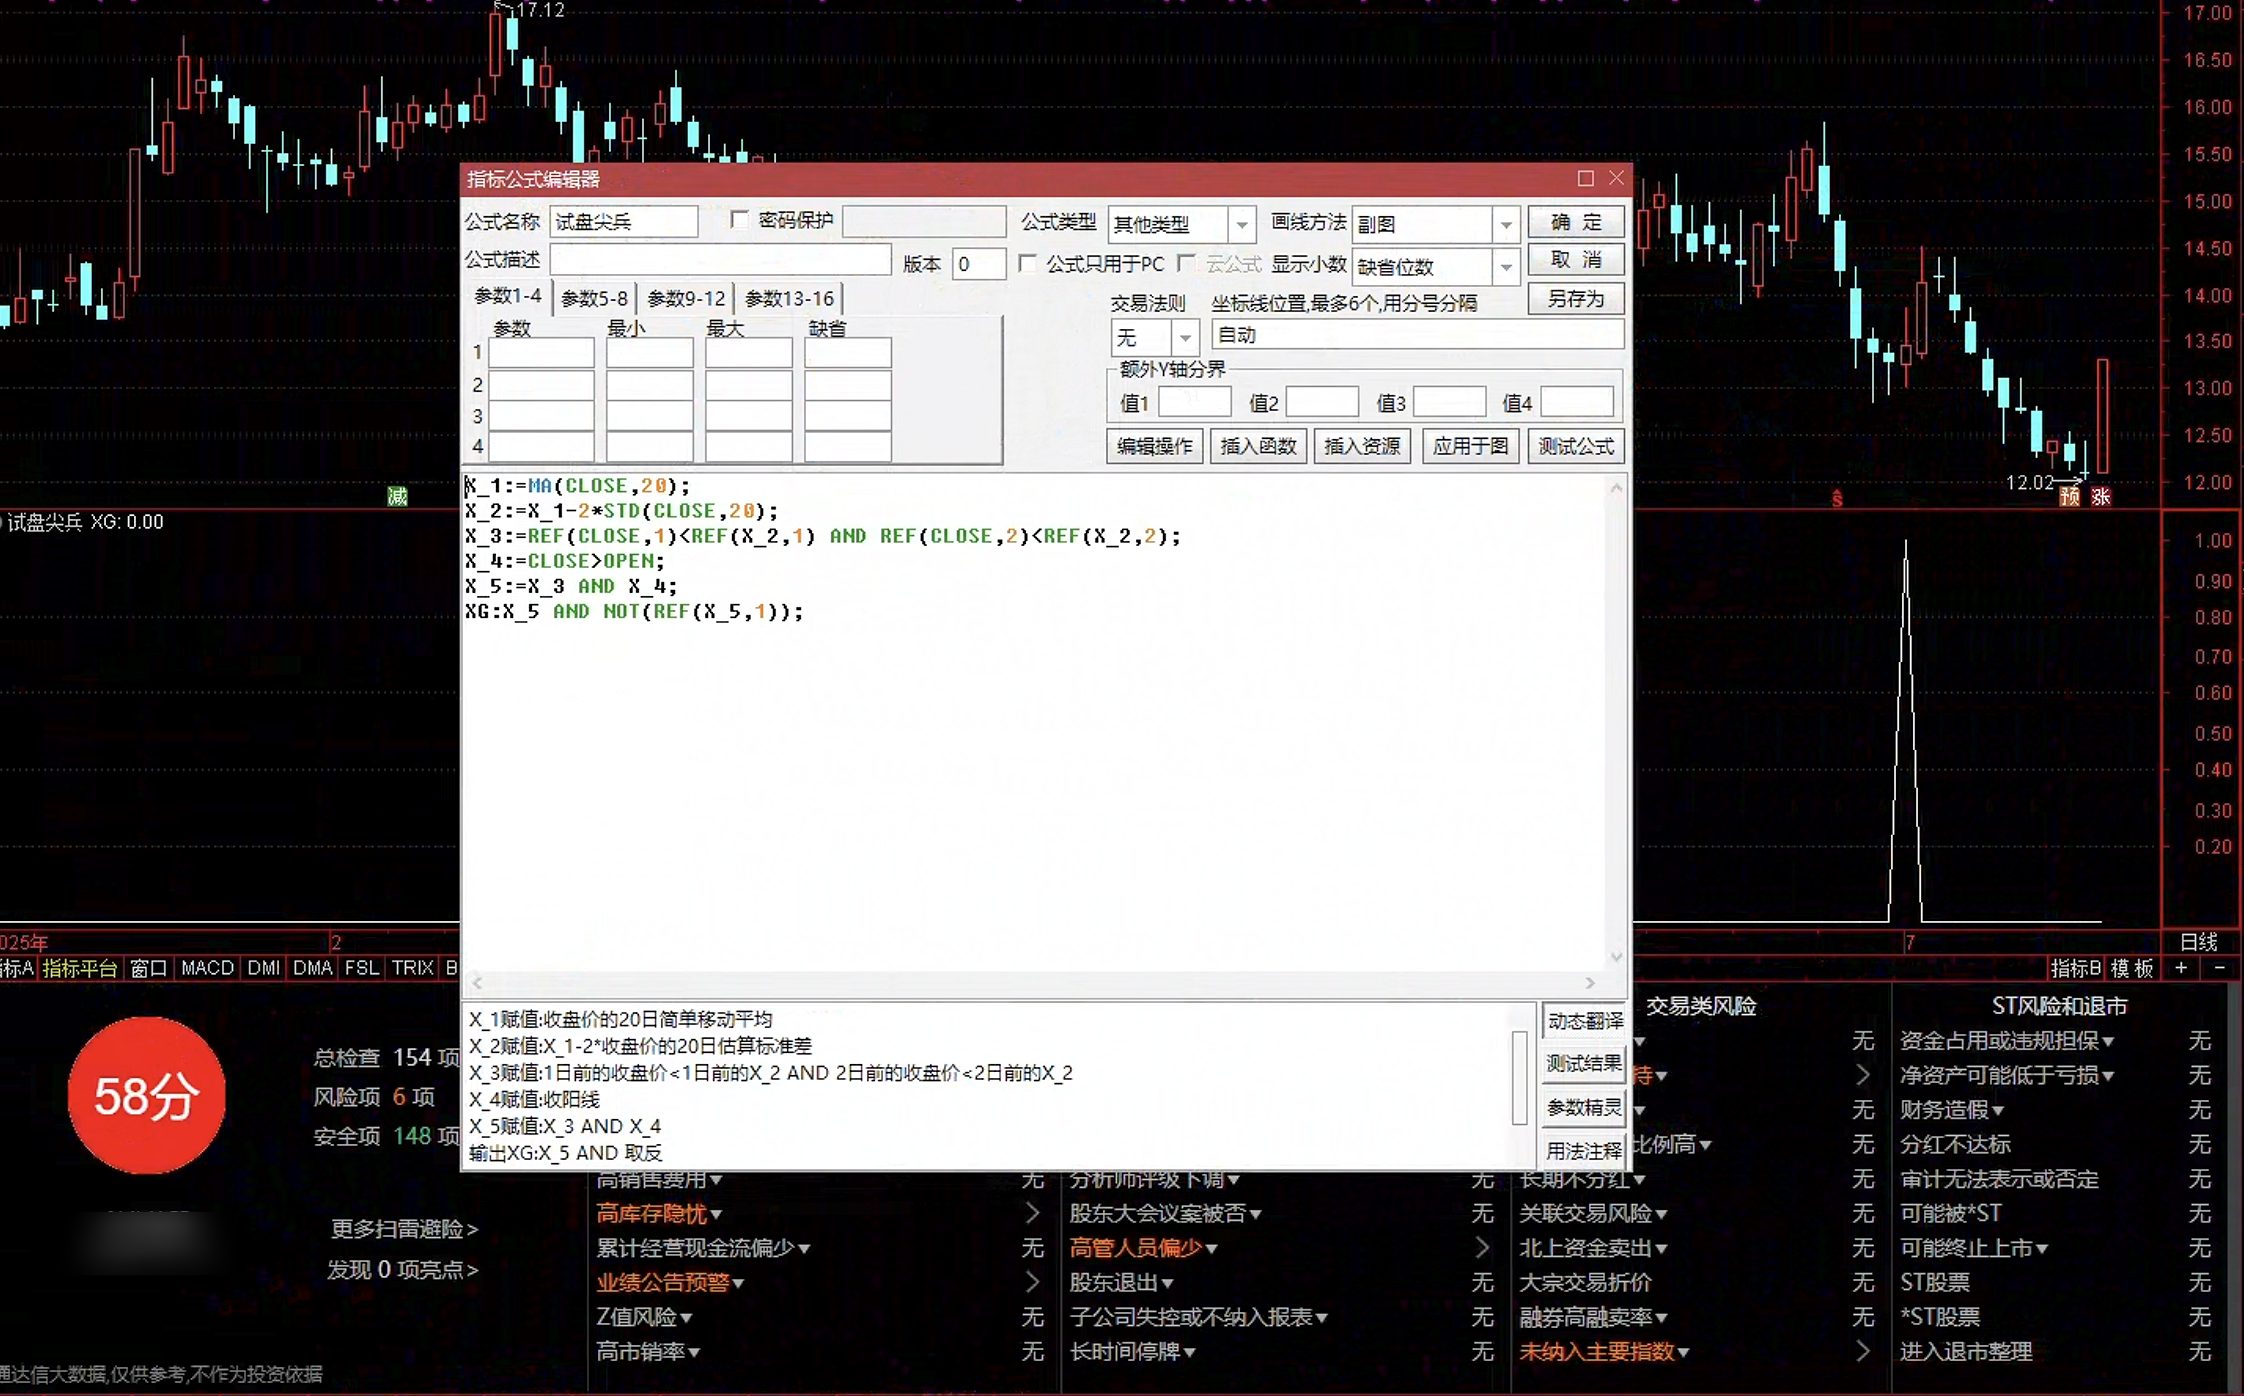
Task: Open the 画线方法 dropdown
Action: click(x=1505, y=224)
